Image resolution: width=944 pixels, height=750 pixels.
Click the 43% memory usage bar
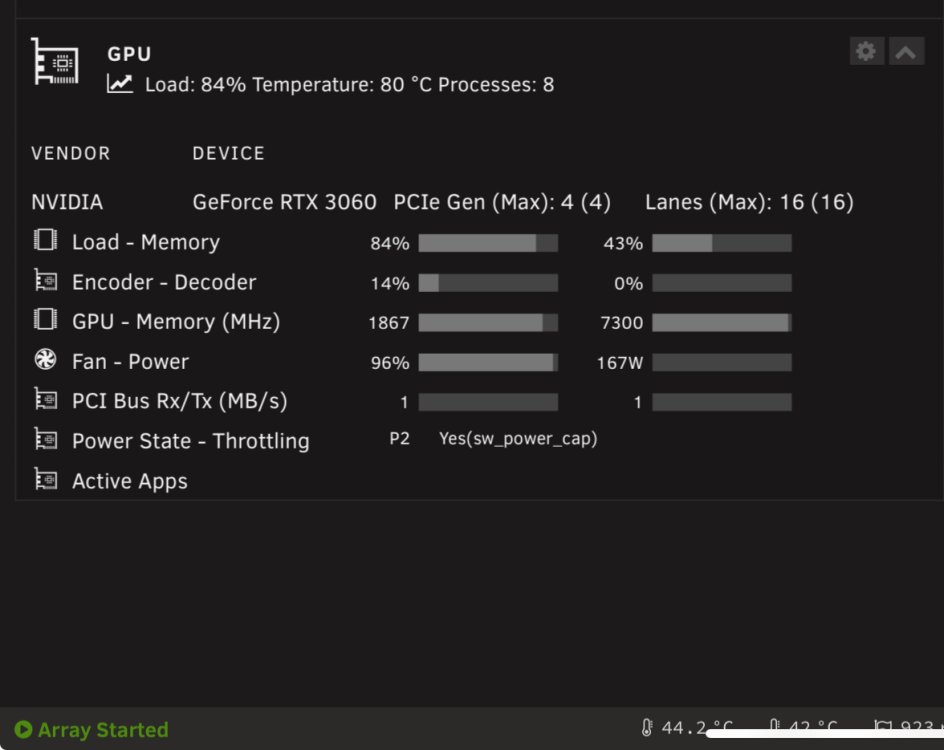[x=722, y=243]
